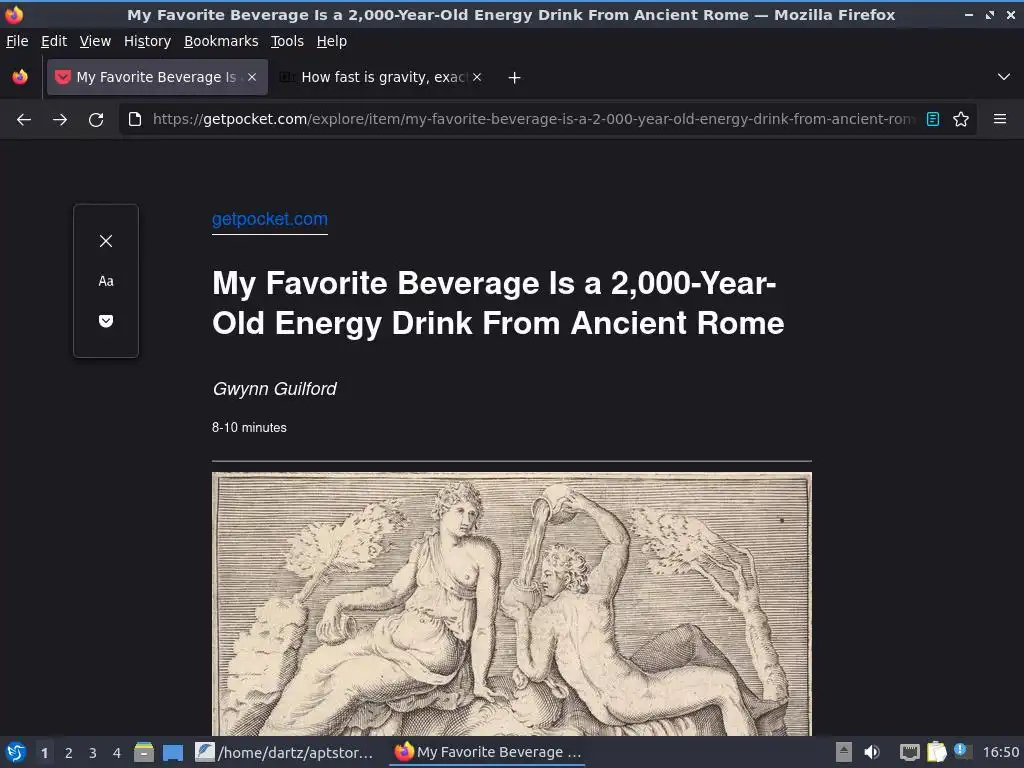
Task: Open a new tab
Action: coord(515,78)
